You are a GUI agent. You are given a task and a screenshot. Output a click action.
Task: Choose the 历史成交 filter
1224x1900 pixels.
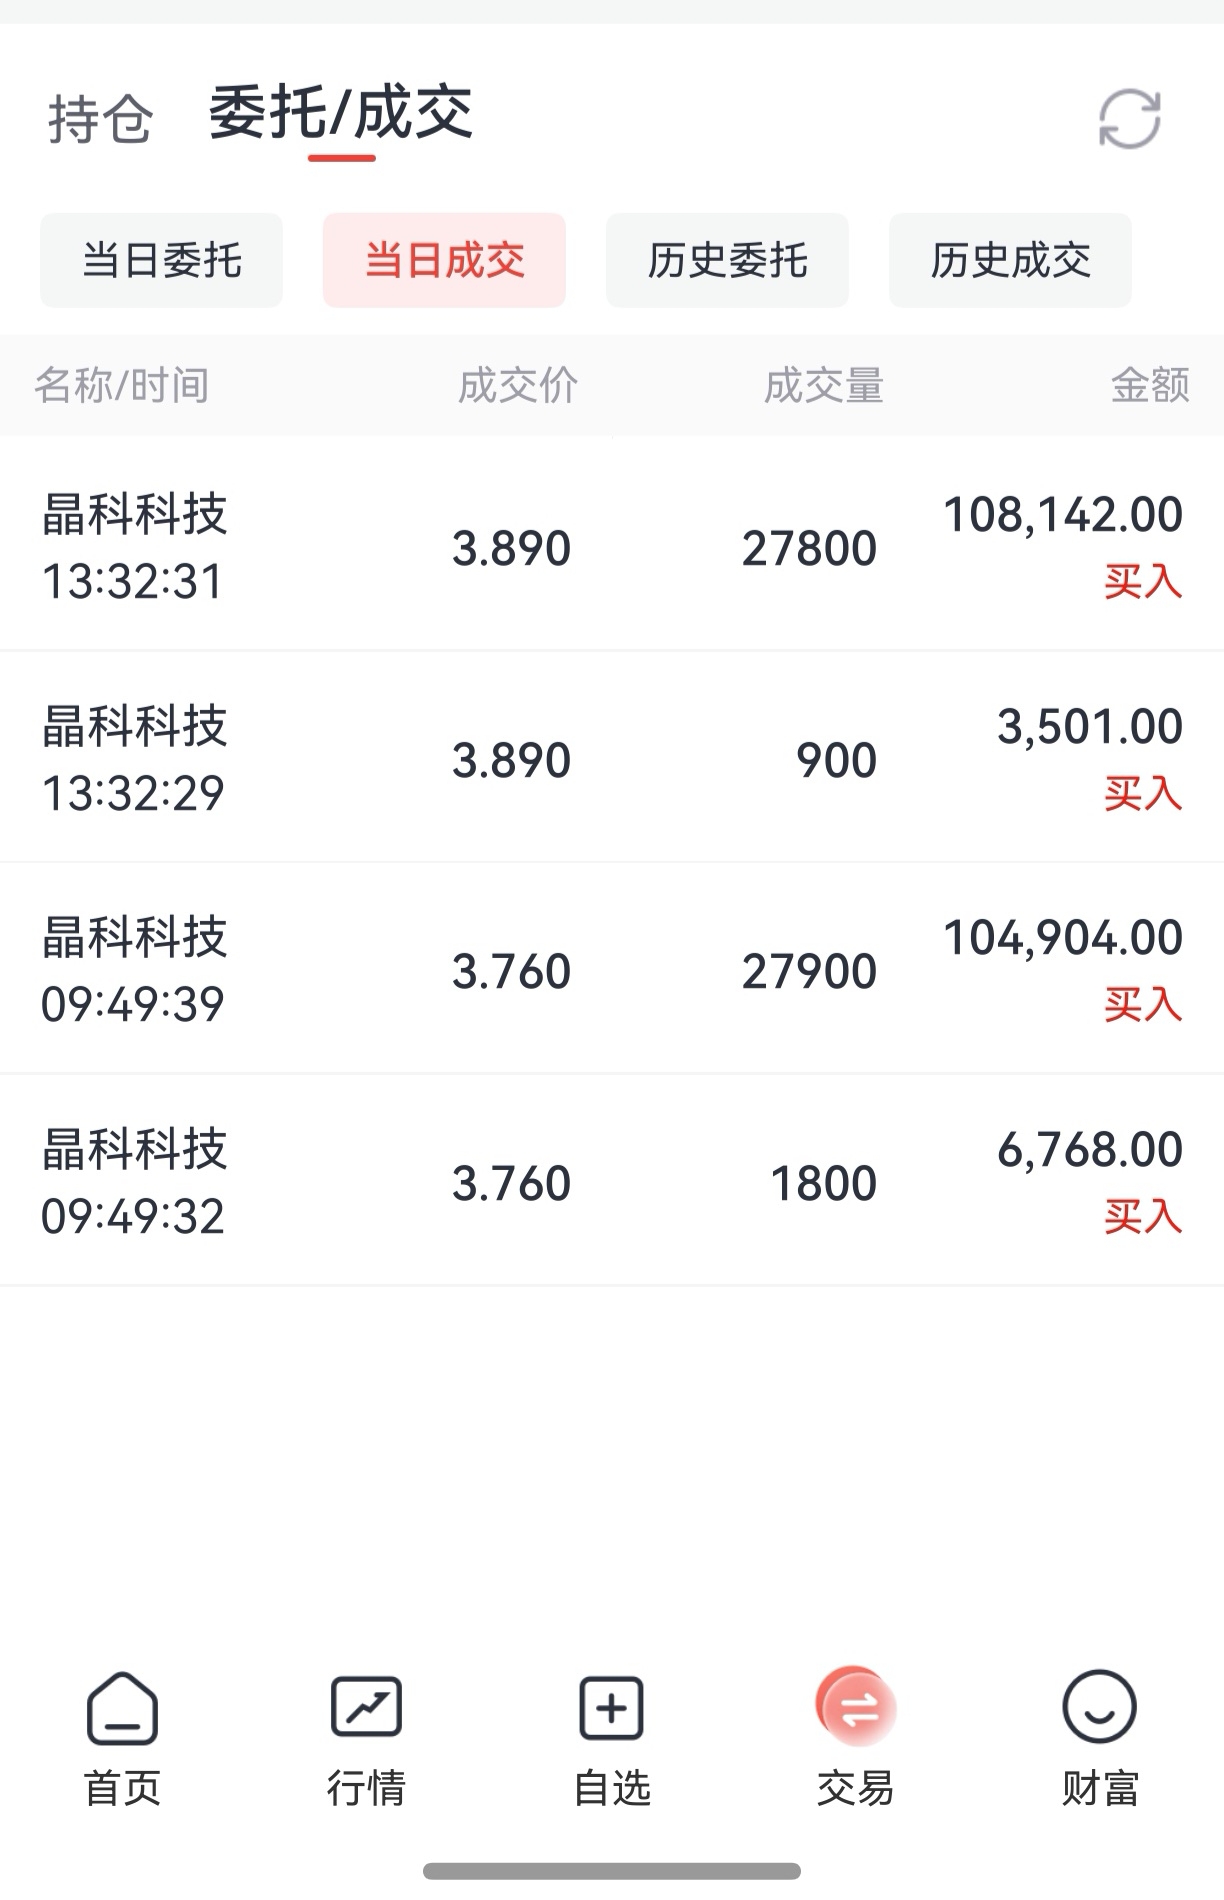pos(1010,260)
